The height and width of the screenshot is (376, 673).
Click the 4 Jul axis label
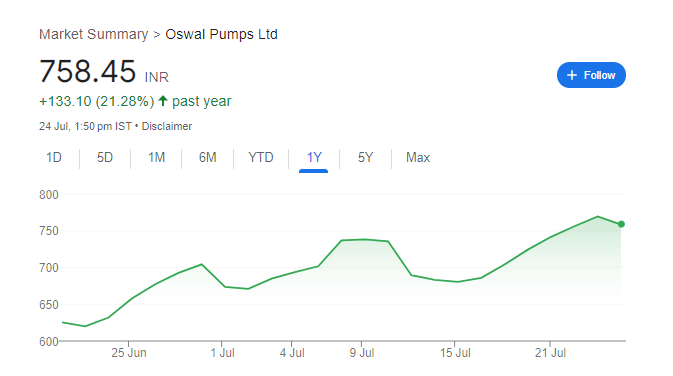292,353
